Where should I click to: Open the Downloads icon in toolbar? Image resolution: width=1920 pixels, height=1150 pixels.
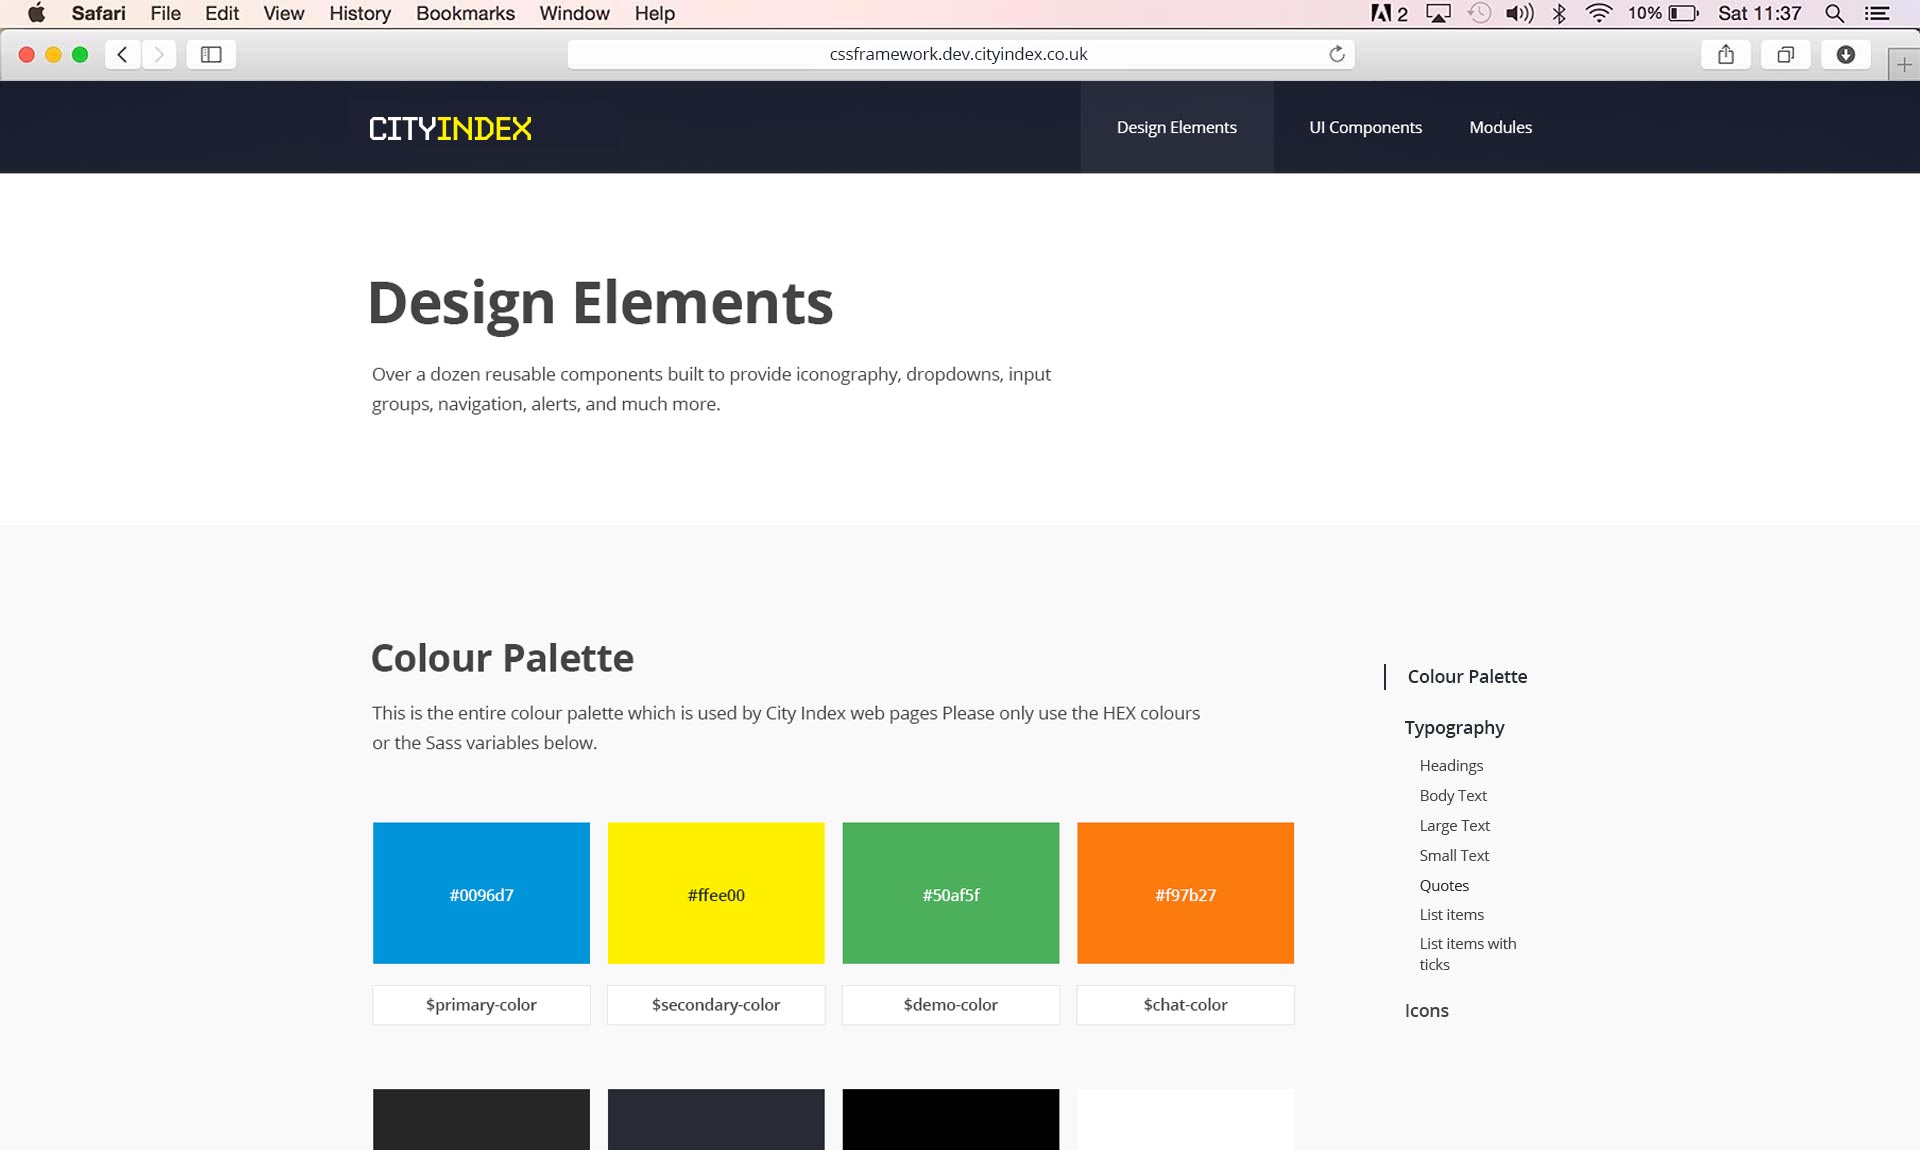[1846, 54]
